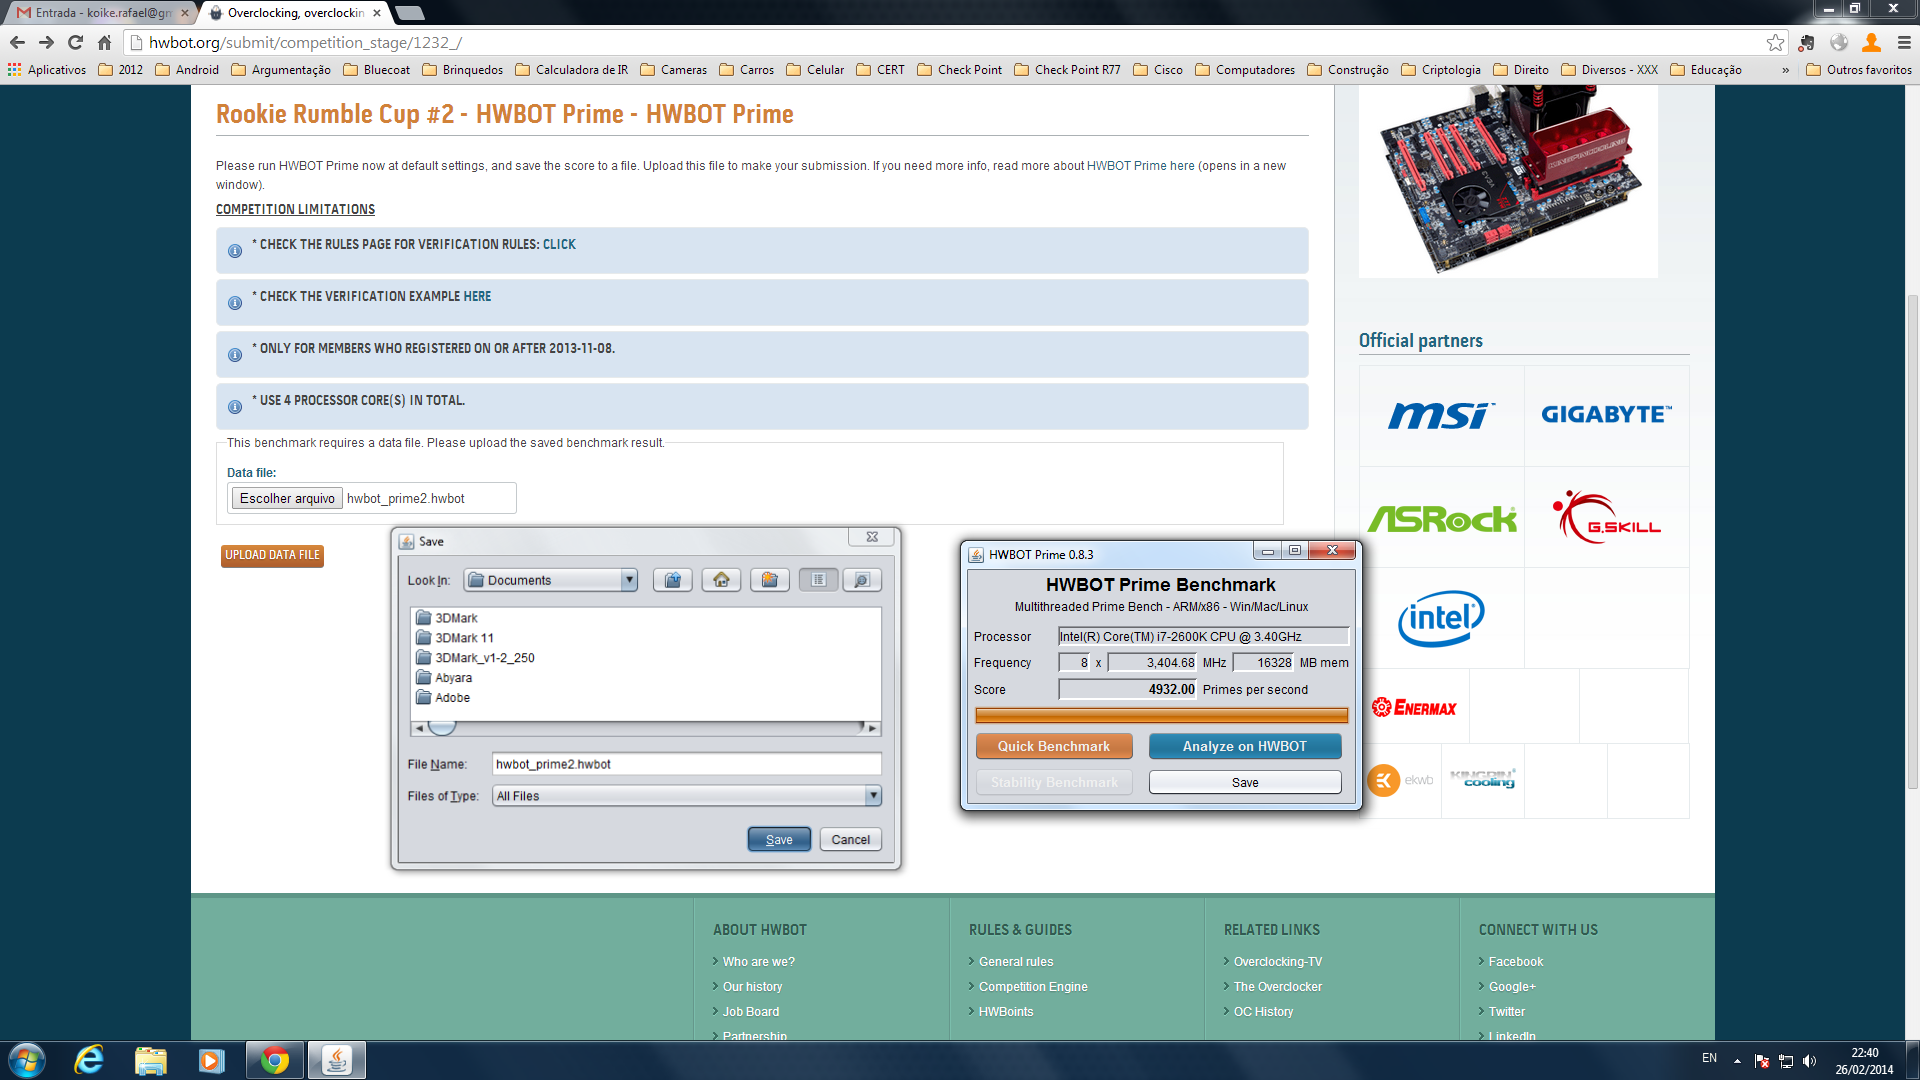1920x1080 pixels.
Task: Click the Intel partner logo
Action: (x=1441, y=618)
